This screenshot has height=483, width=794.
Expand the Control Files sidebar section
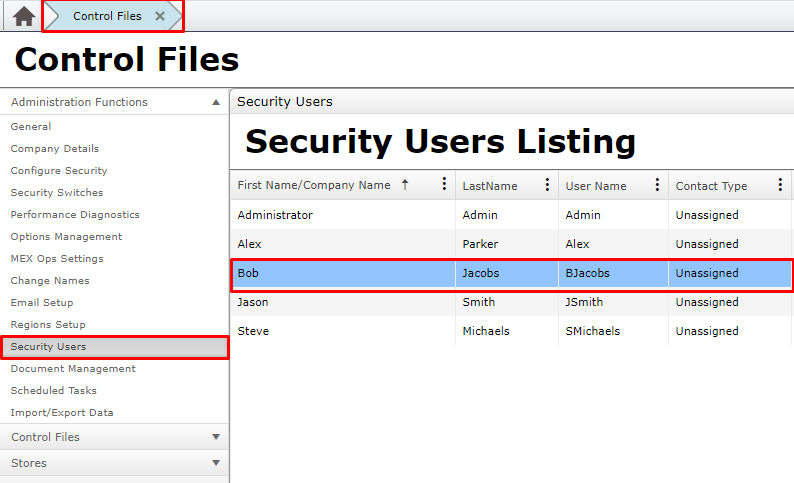(x=216, y=437)
